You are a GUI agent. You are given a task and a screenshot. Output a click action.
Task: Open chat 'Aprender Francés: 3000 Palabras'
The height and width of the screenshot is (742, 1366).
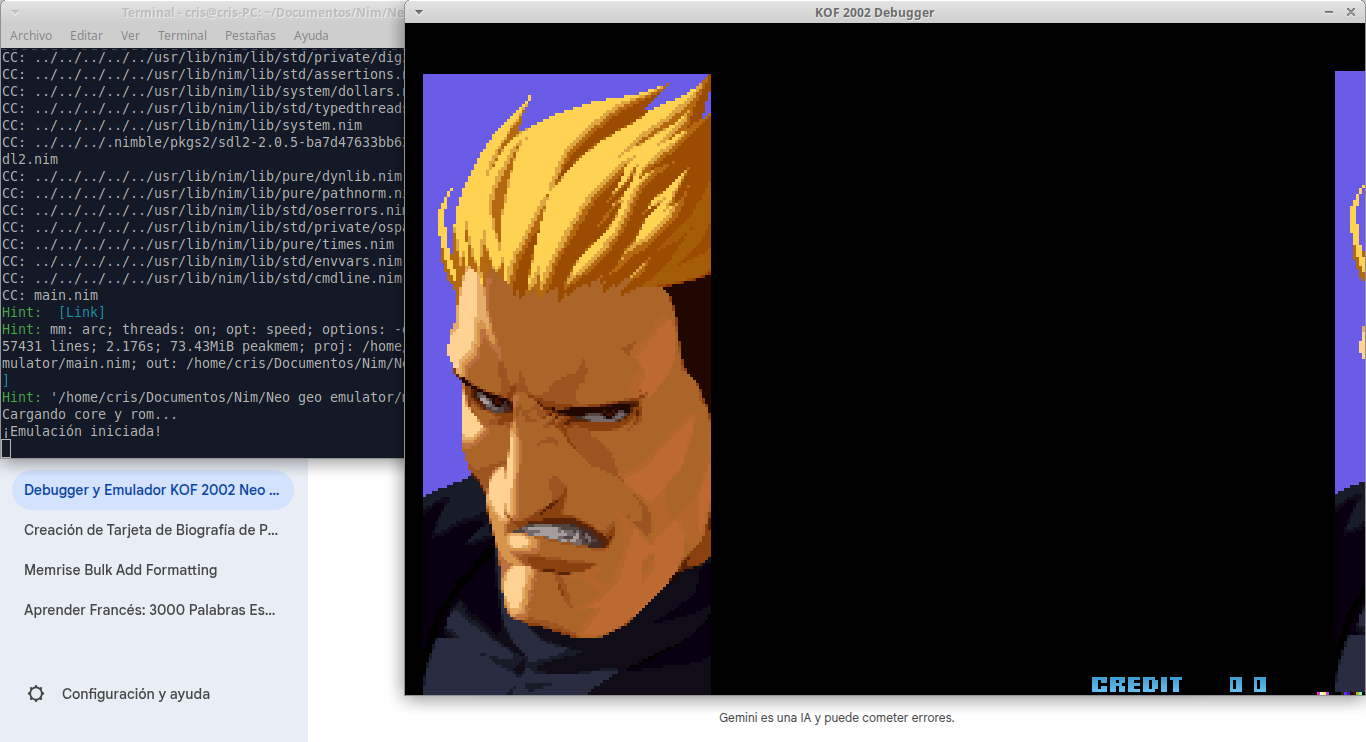click(152, 610)
